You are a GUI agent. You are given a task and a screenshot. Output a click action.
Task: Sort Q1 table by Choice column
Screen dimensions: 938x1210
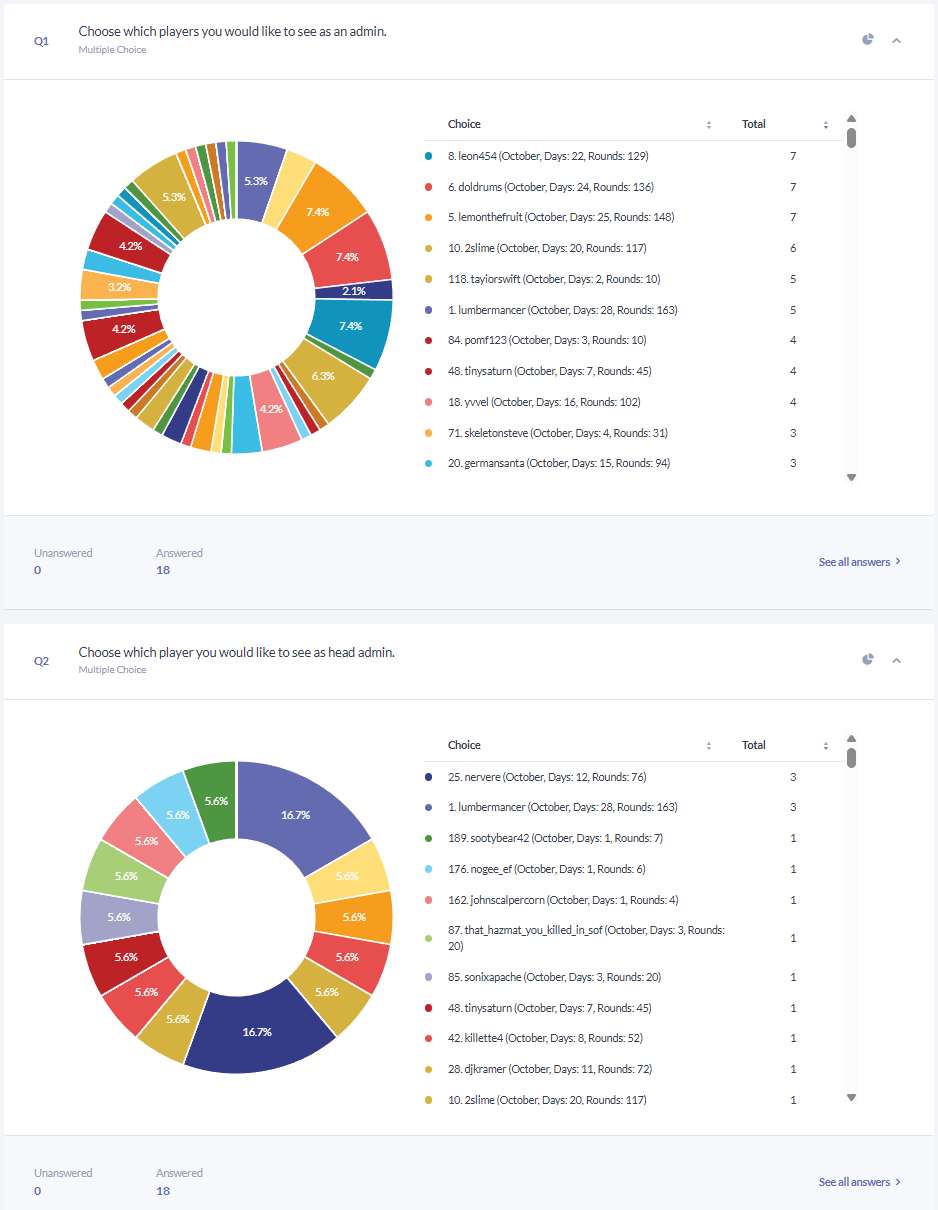click(709, 125)
